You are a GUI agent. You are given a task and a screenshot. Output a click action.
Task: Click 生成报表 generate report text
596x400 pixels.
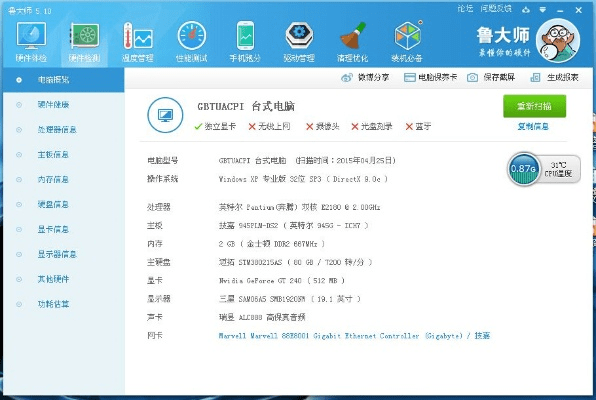pyautogui.click(x=563, y=78)
